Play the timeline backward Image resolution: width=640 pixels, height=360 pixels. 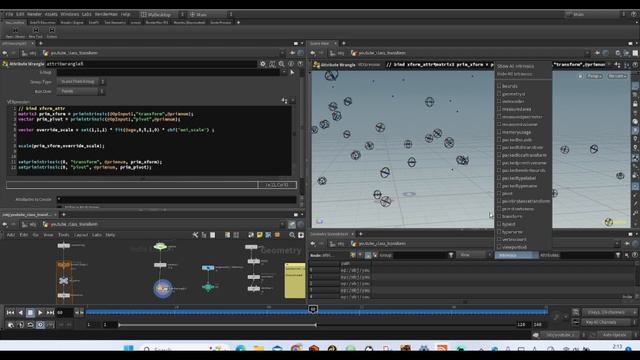pos(20,313)
